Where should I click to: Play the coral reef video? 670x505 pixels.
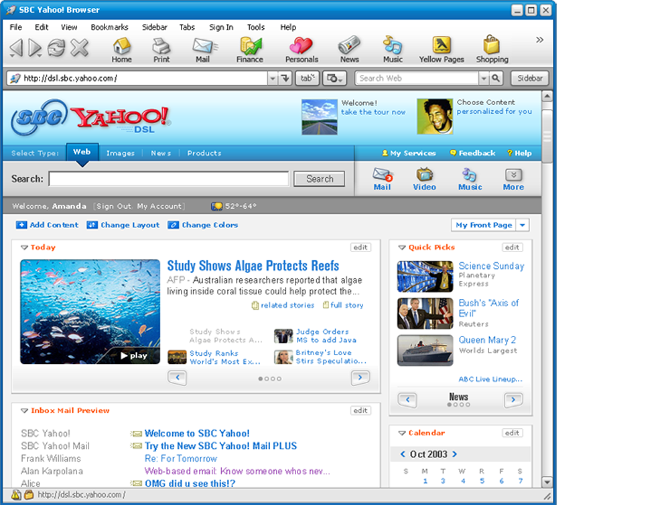click(x=134, y=355)
